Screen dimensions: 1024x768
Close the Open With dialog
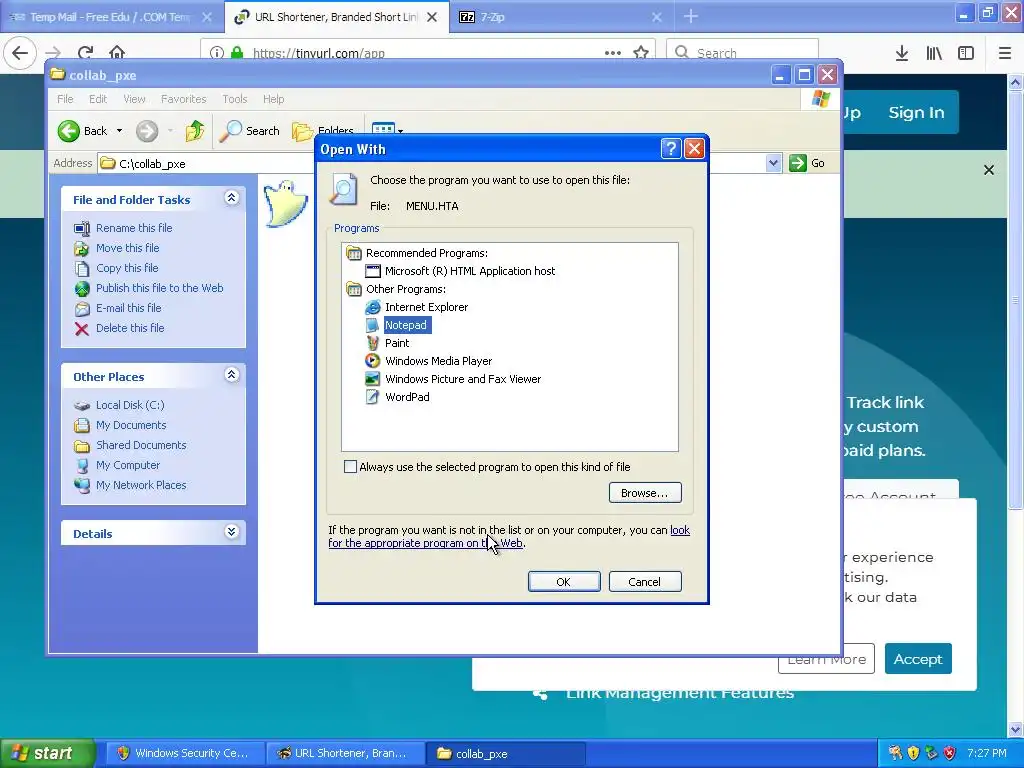click(694, 149)
